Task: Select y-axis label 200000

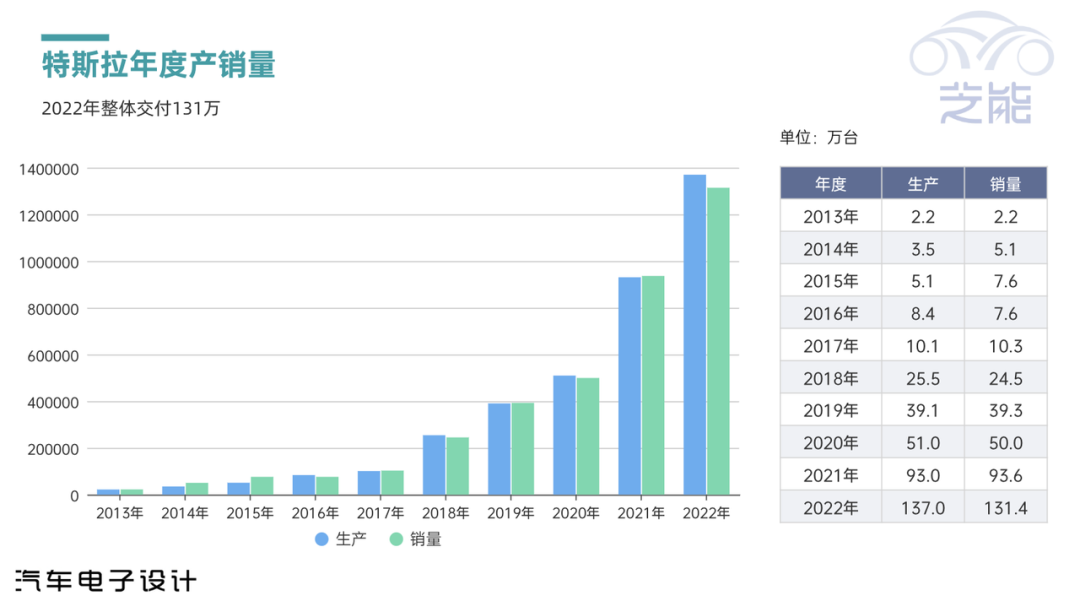Action: [53, 450]
